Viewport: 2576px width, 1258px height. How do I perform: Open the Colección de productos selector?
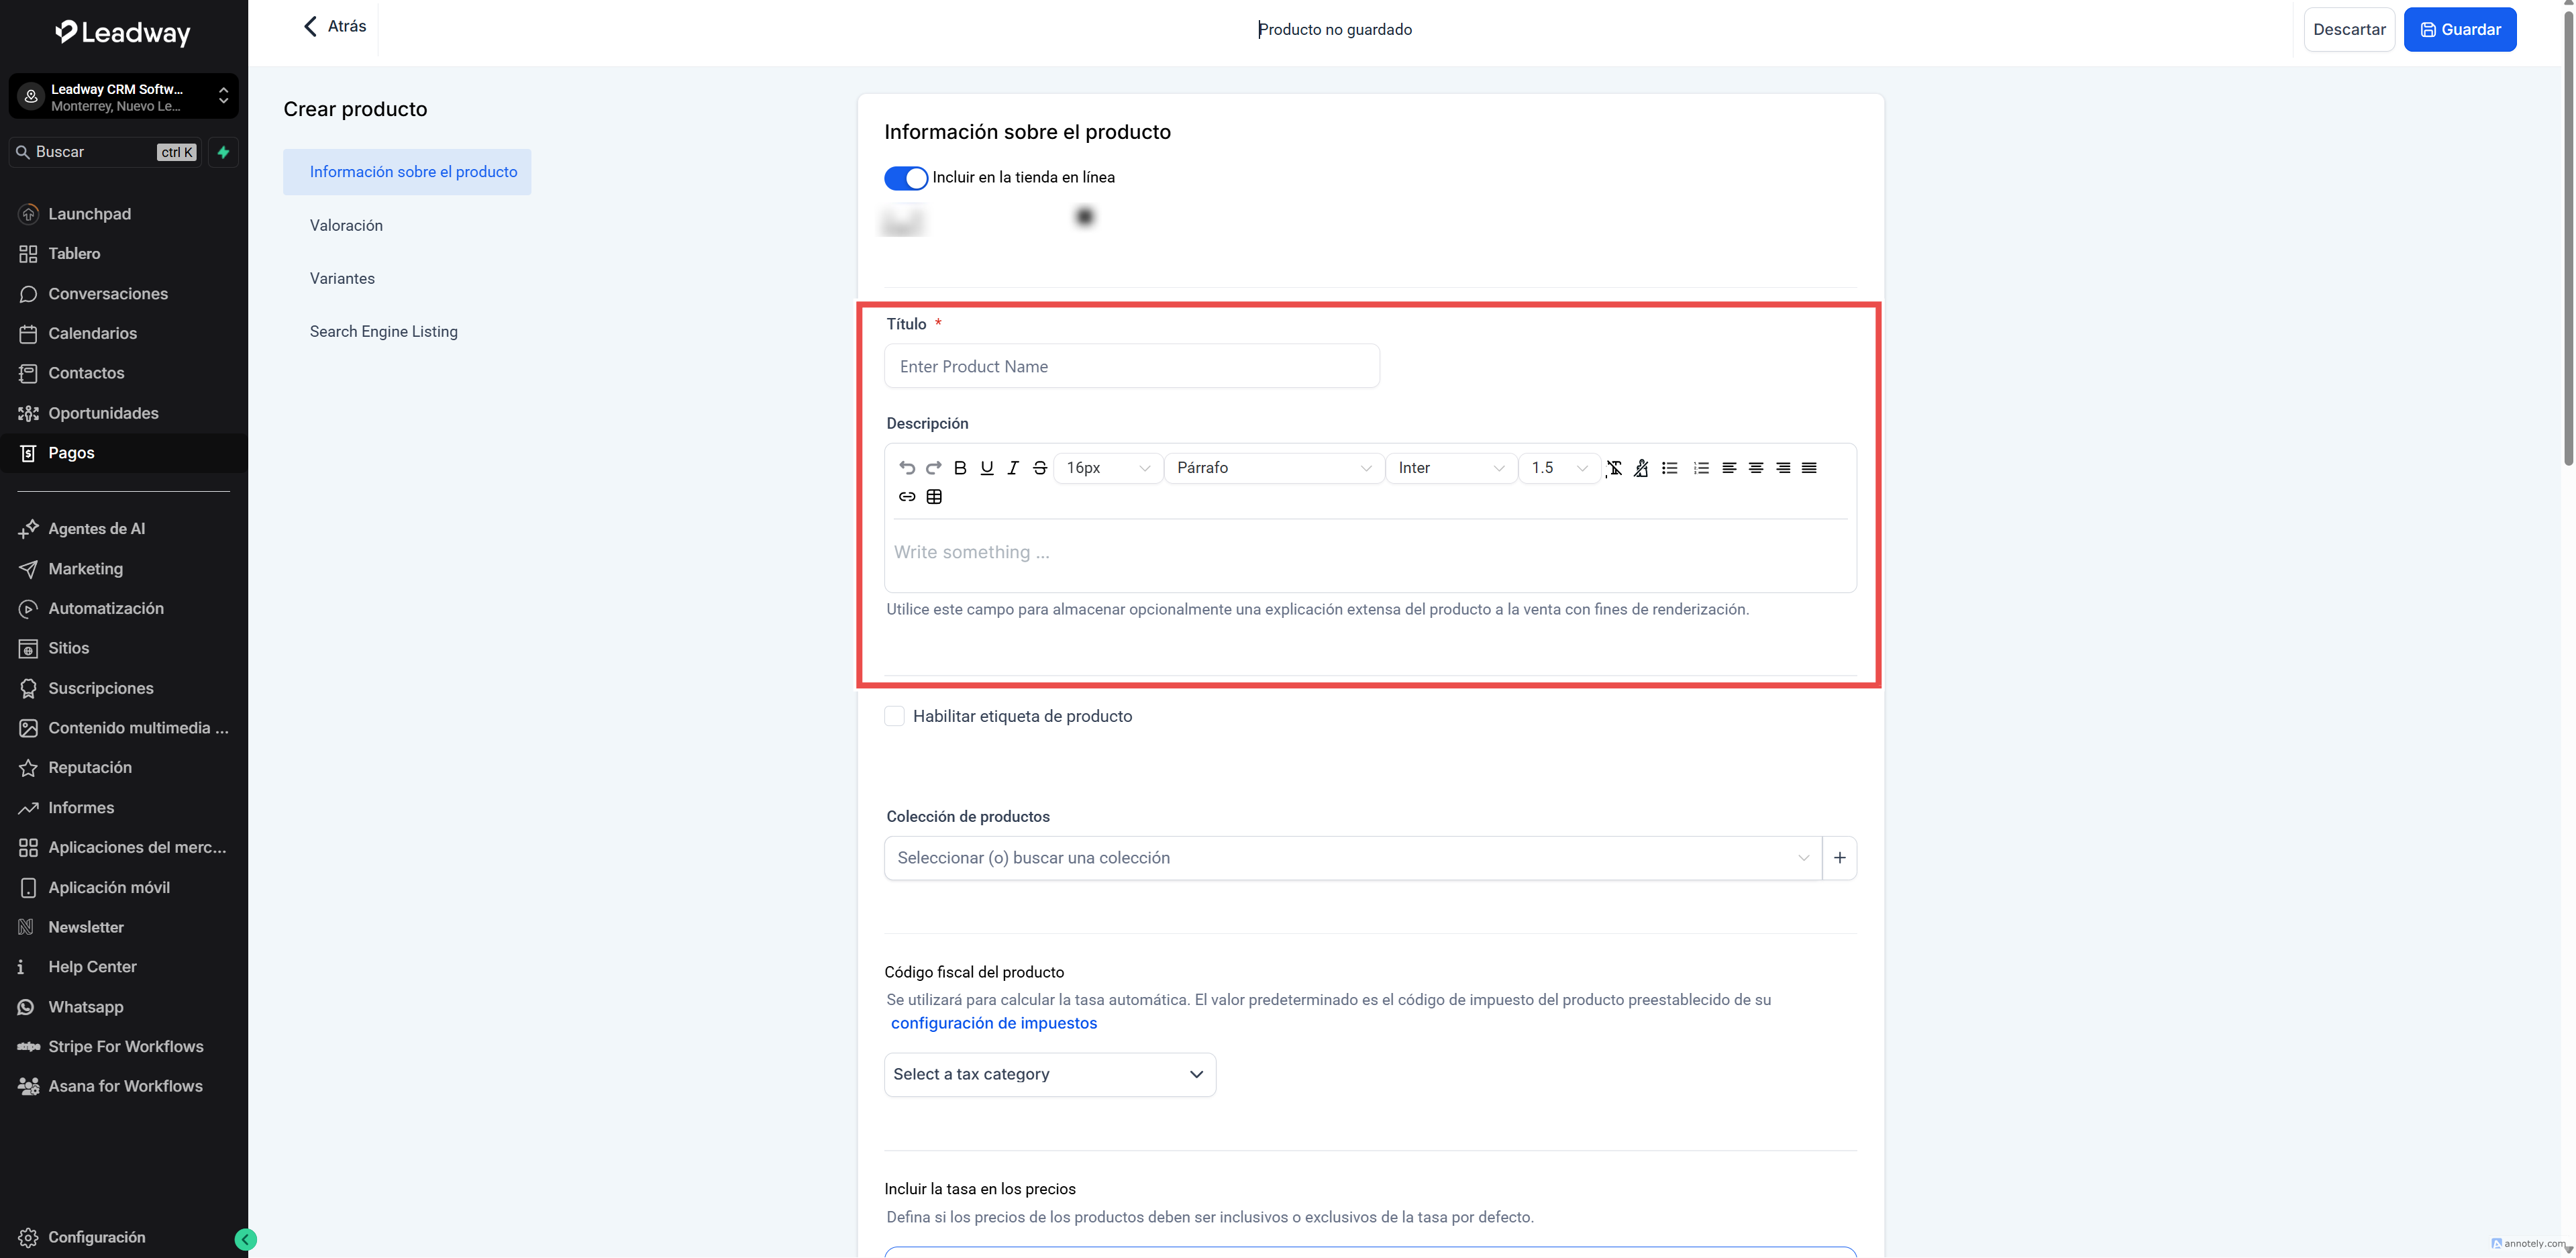[x=1352, y=858]
